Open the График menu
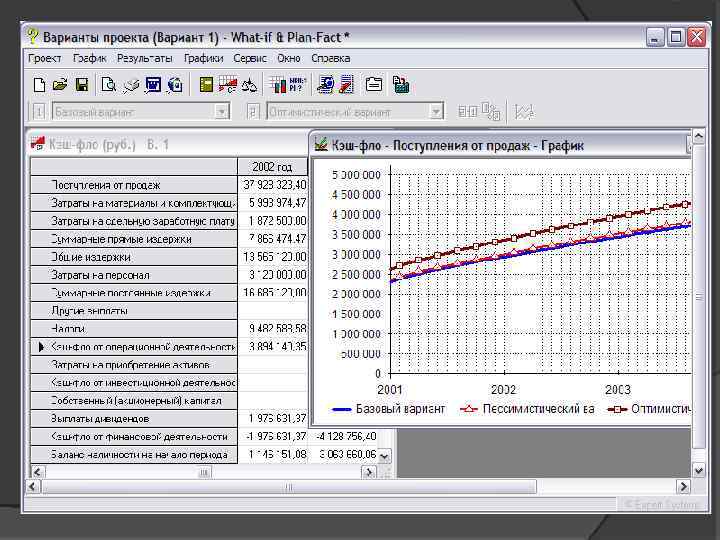720x540 pixels. (x=90, y=58)
